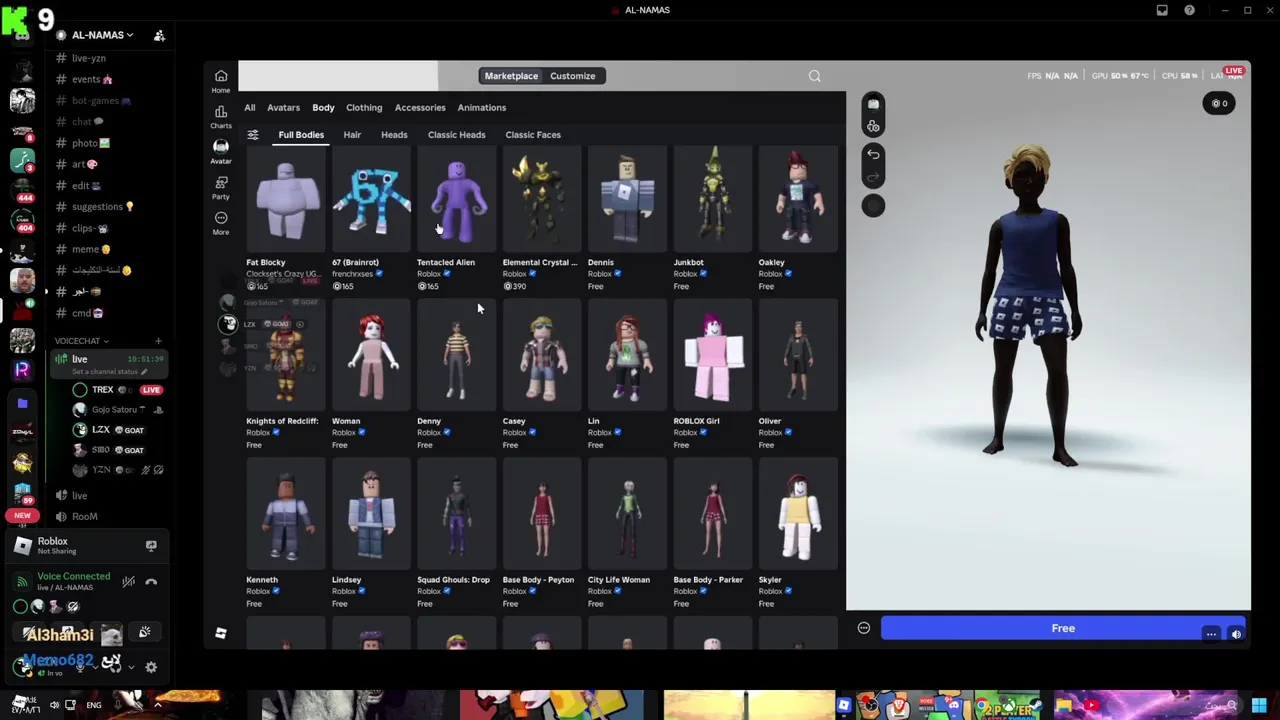Viewport: 1280px width, 720px height.
Task: Join the RooM voice channel
Action: (x=85, y=517)
